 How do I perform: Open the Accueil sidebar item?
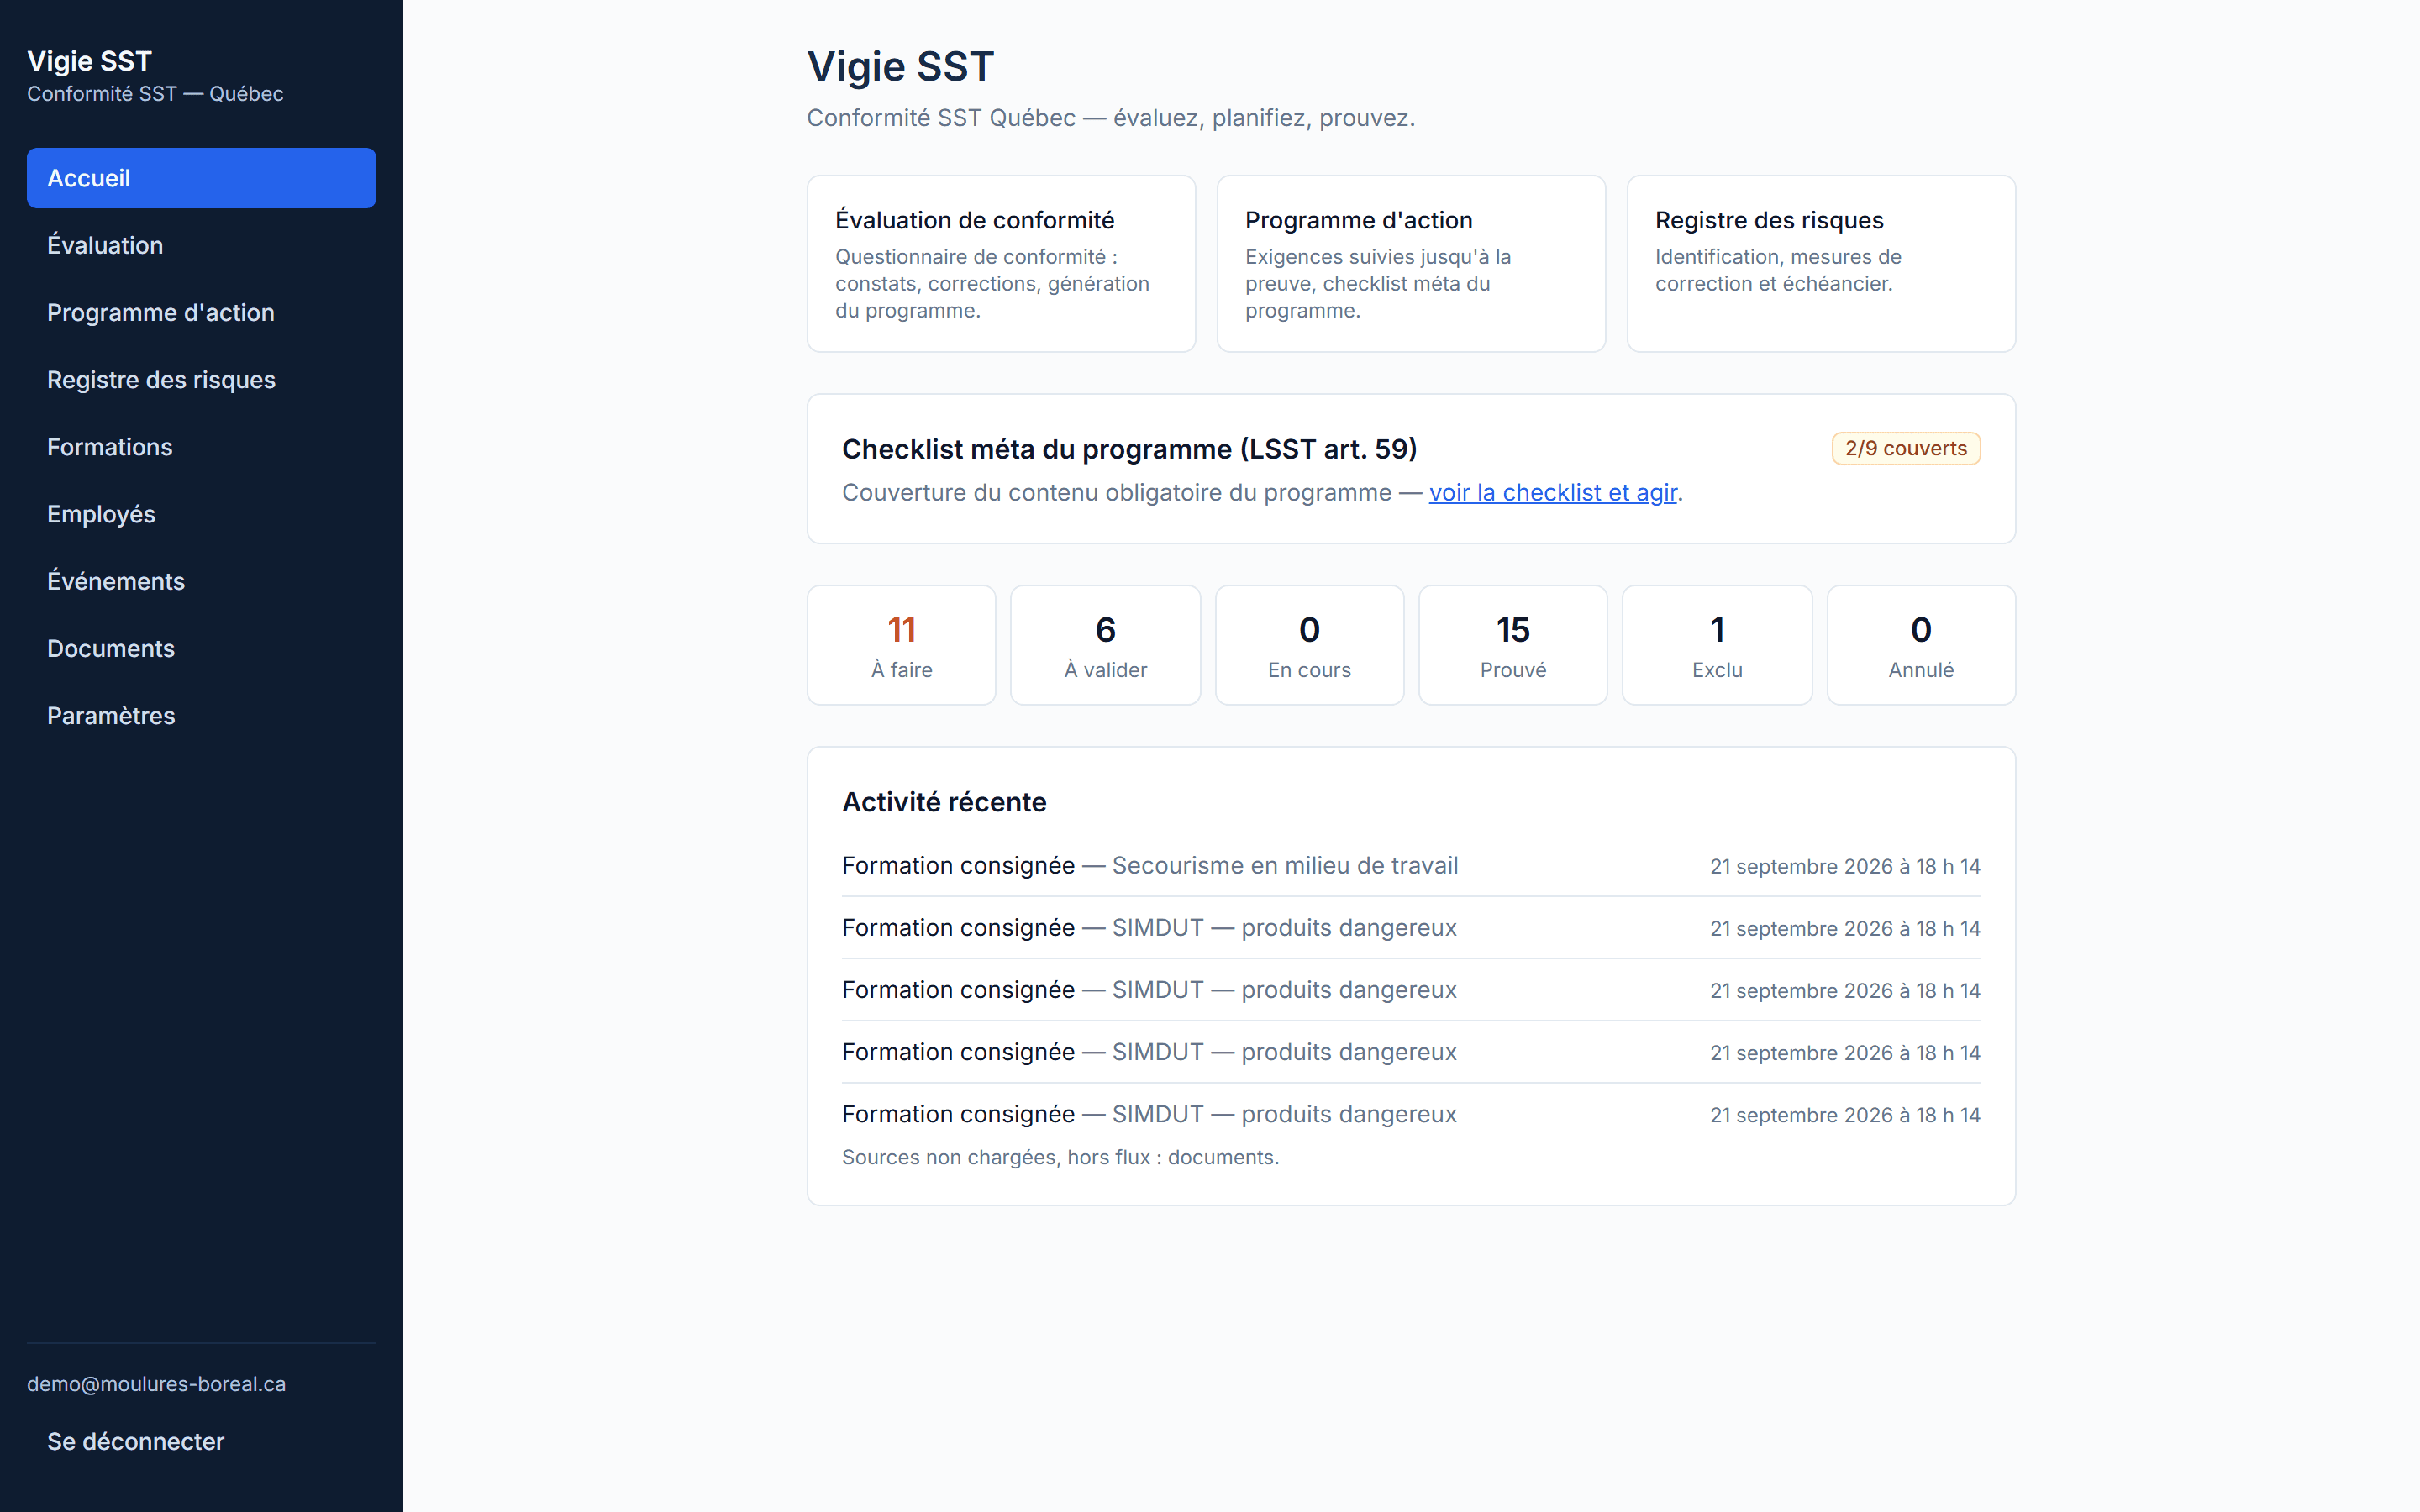[x=201, y=178]
